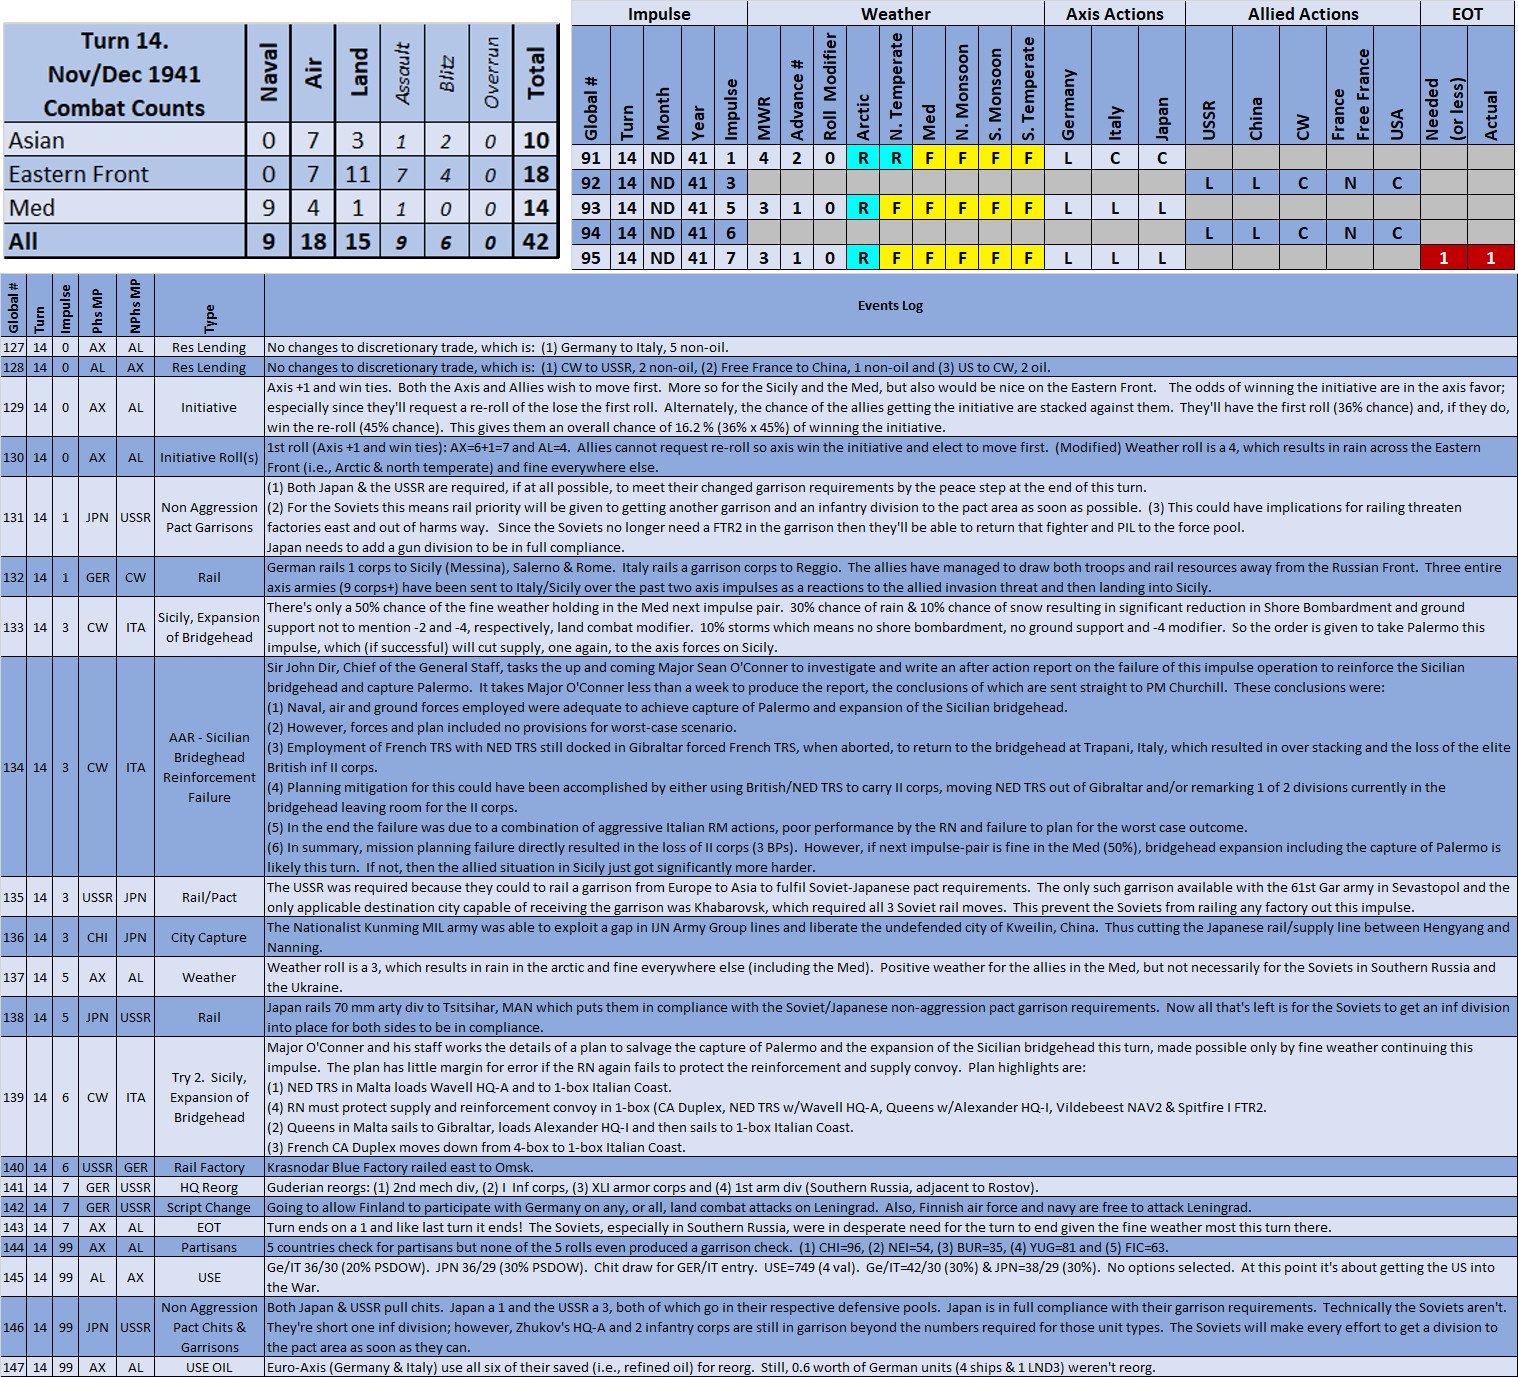Click the "Try 2. Sicily, Expansion of Bridgehead" type cell

point(209,1097)
